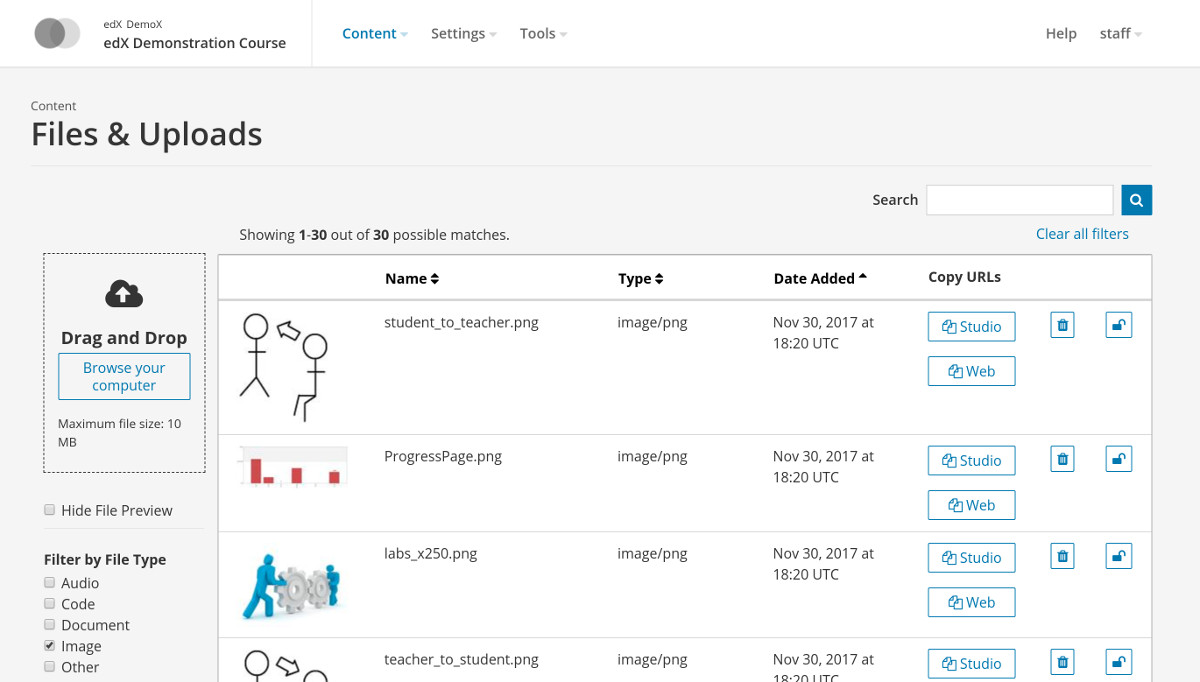Click the Clear all filters link
Viewport: 1200px width, 682px height.
coord(1082,233)
